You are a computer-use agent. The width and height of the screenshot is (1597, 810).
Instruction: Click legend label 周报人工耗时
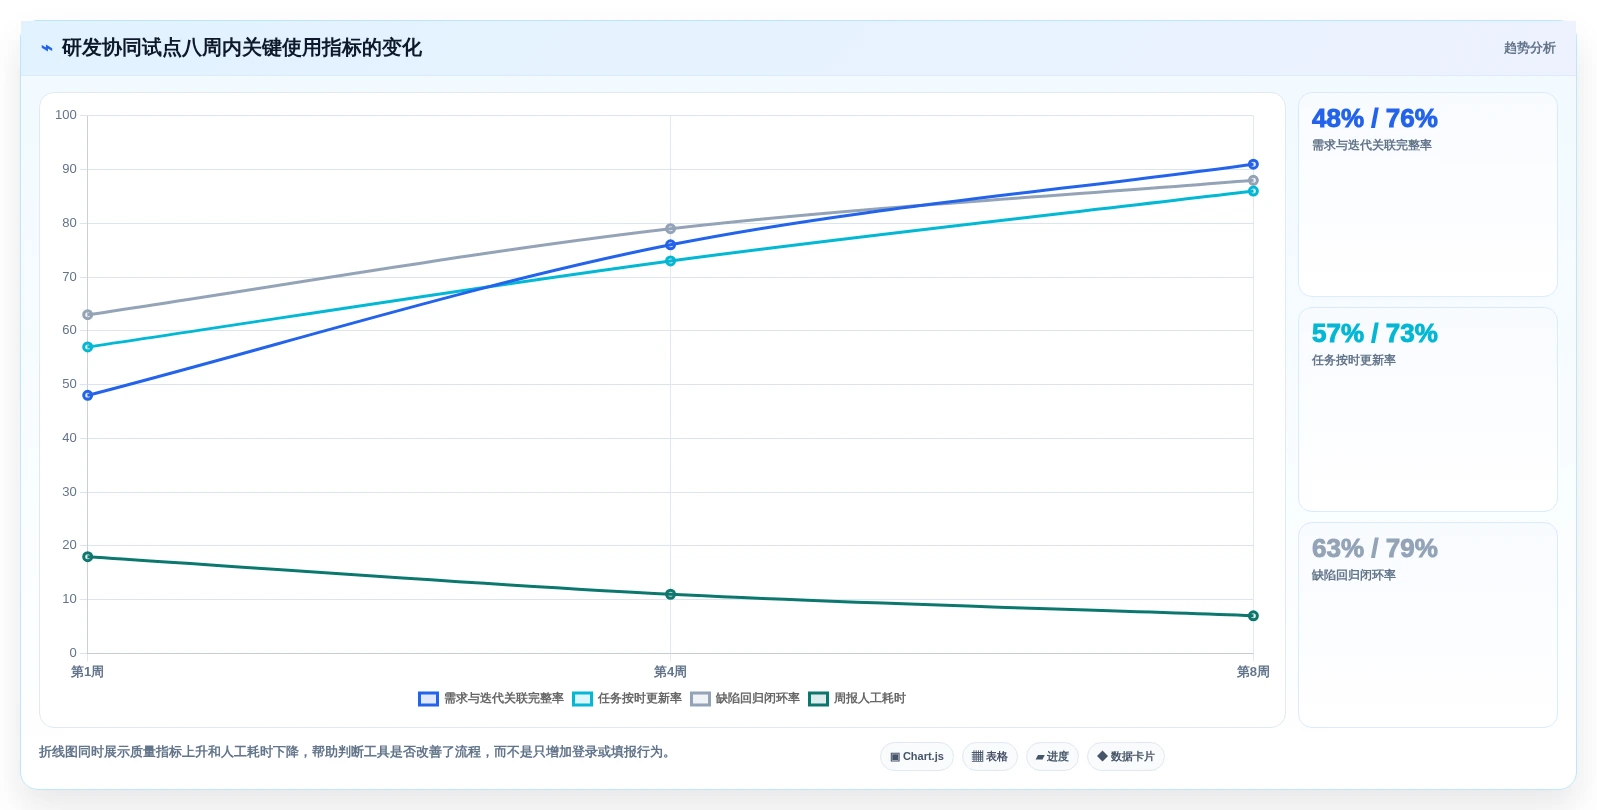(870, 699)
